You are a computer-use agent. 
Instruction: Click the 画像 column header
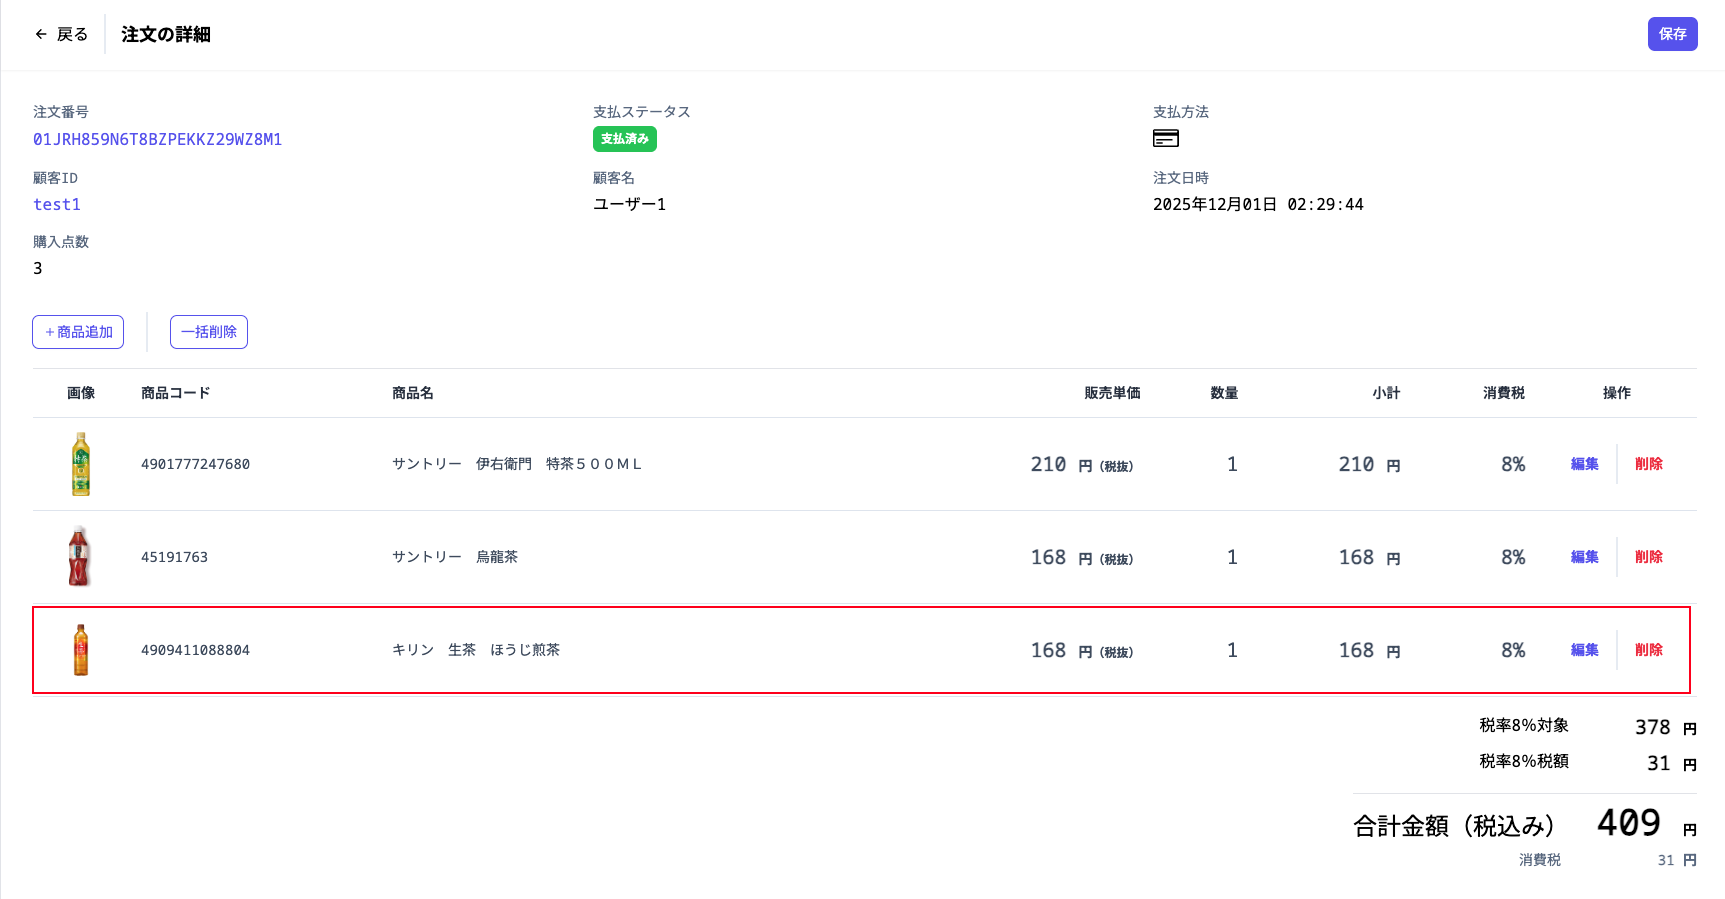click(x=81, y=393)
